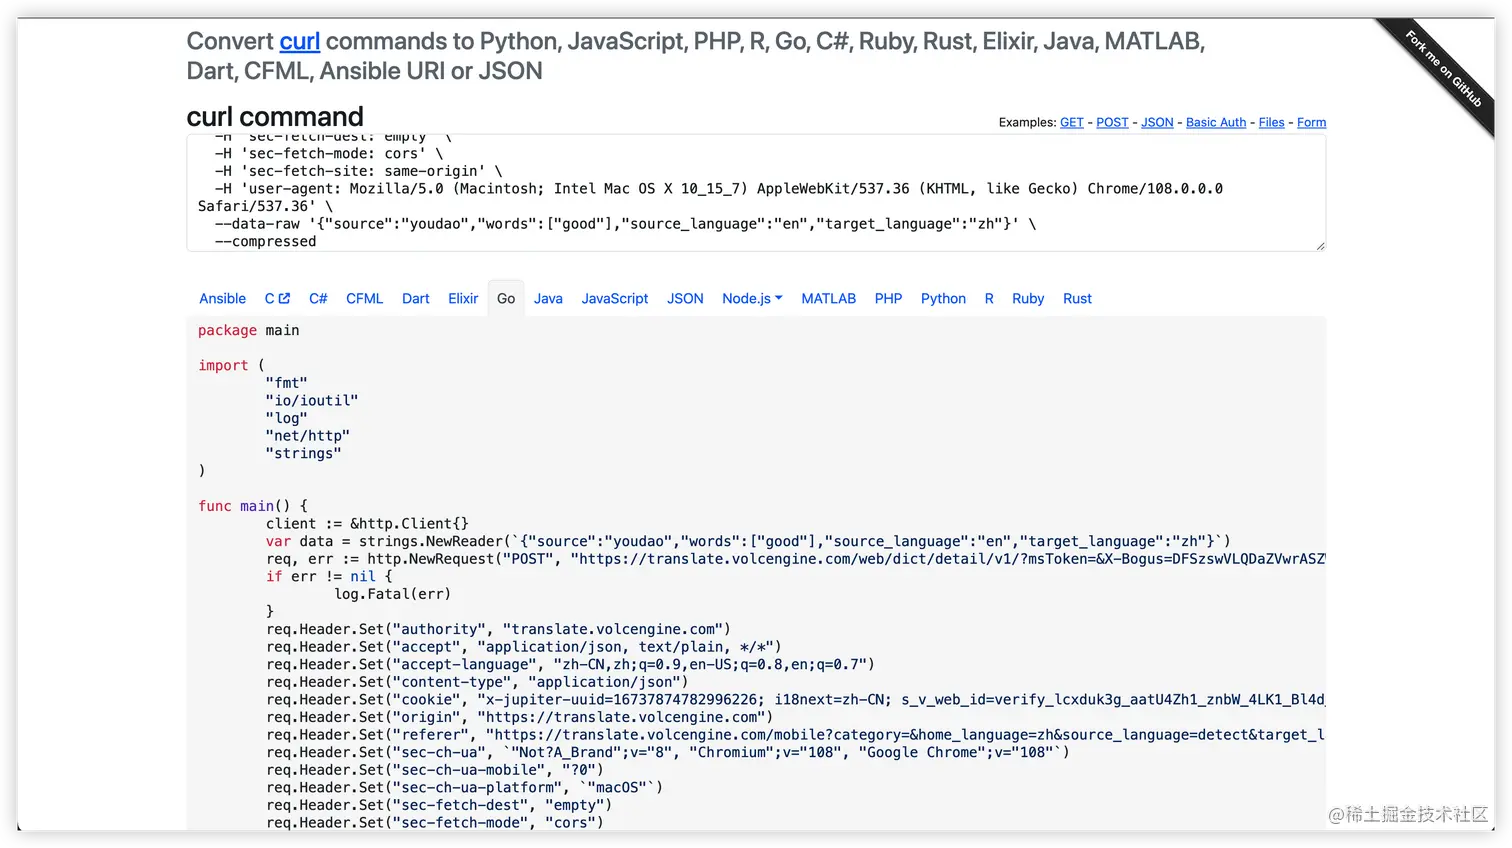Open the Rust output tab
This screenshot has height=848, width=1512.
coord(1077,298)
